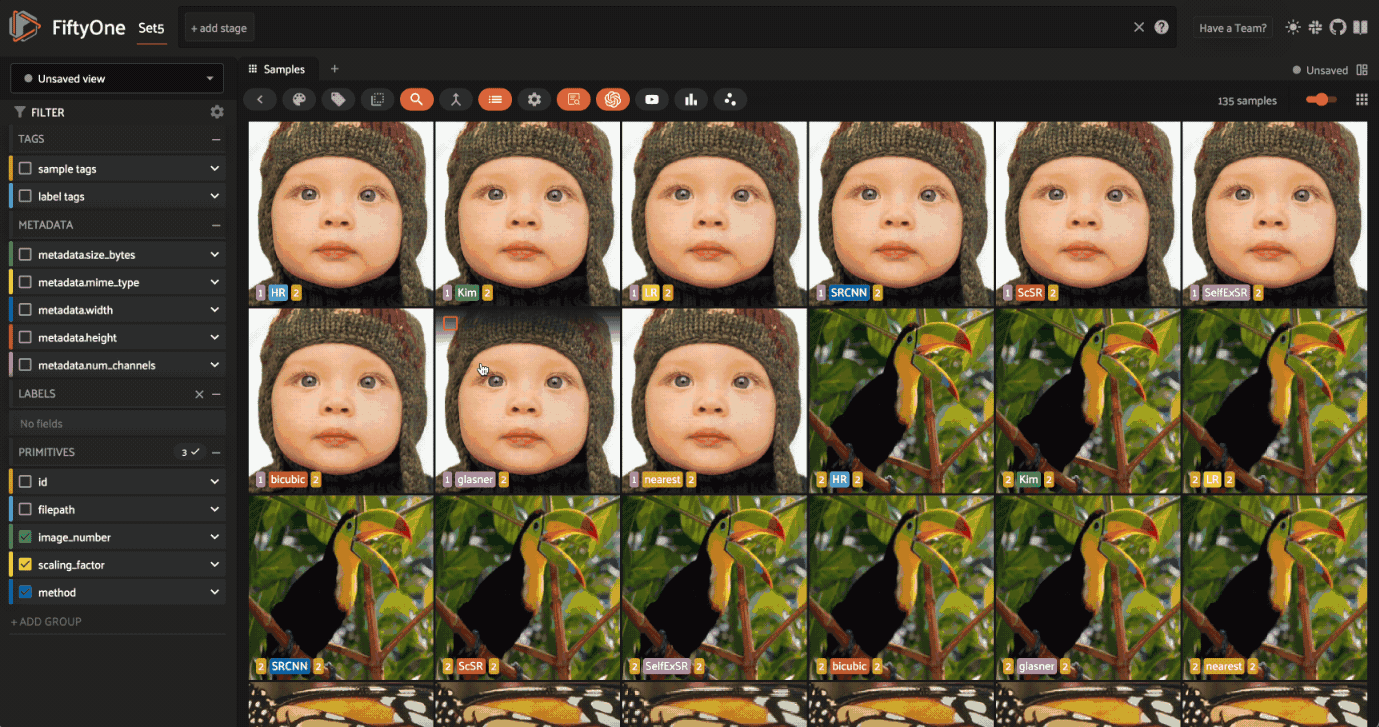Clear the view stages with X
Image resolution: width=1379 pixels, height=727 pixels.
coord(1139,27)
